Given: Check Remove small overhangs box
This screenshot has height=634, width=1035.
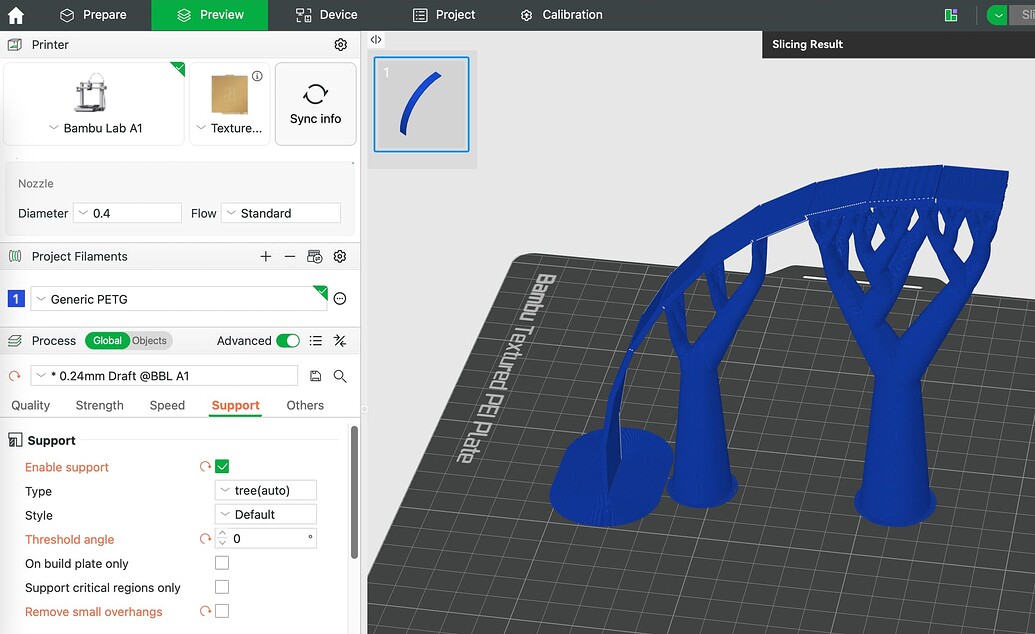Looking at the screenshot, I should point(222,611).
